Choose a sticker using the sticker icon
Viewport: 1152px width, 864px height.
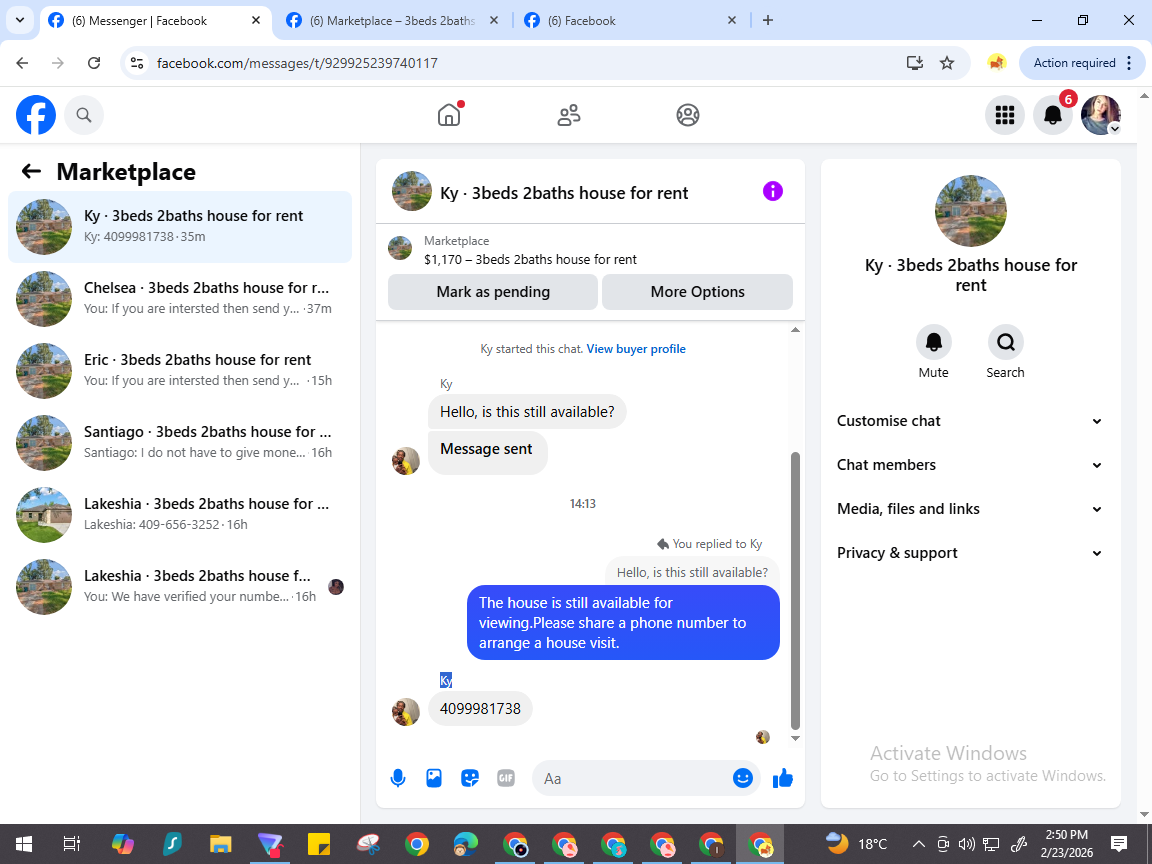pos(469,778)
